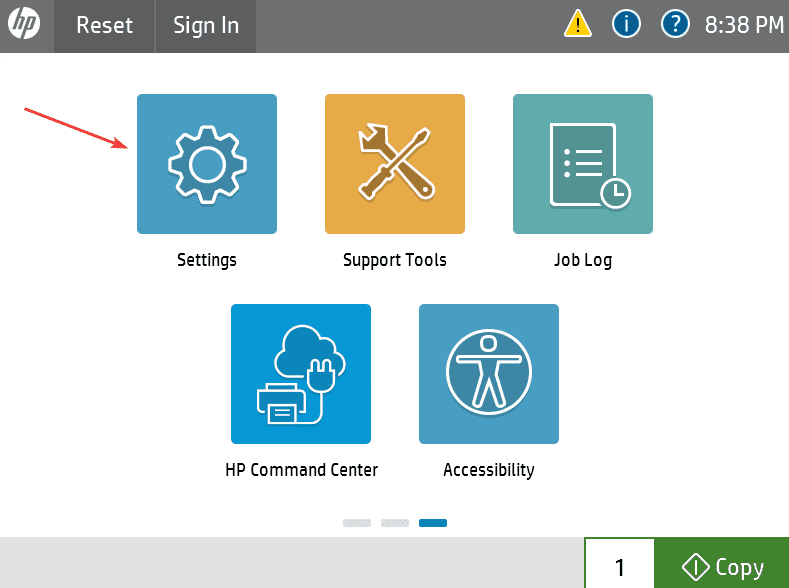This screenshot has height=588, width=789.
Task: Tap the Sign In button
Action: coord(206,26)
